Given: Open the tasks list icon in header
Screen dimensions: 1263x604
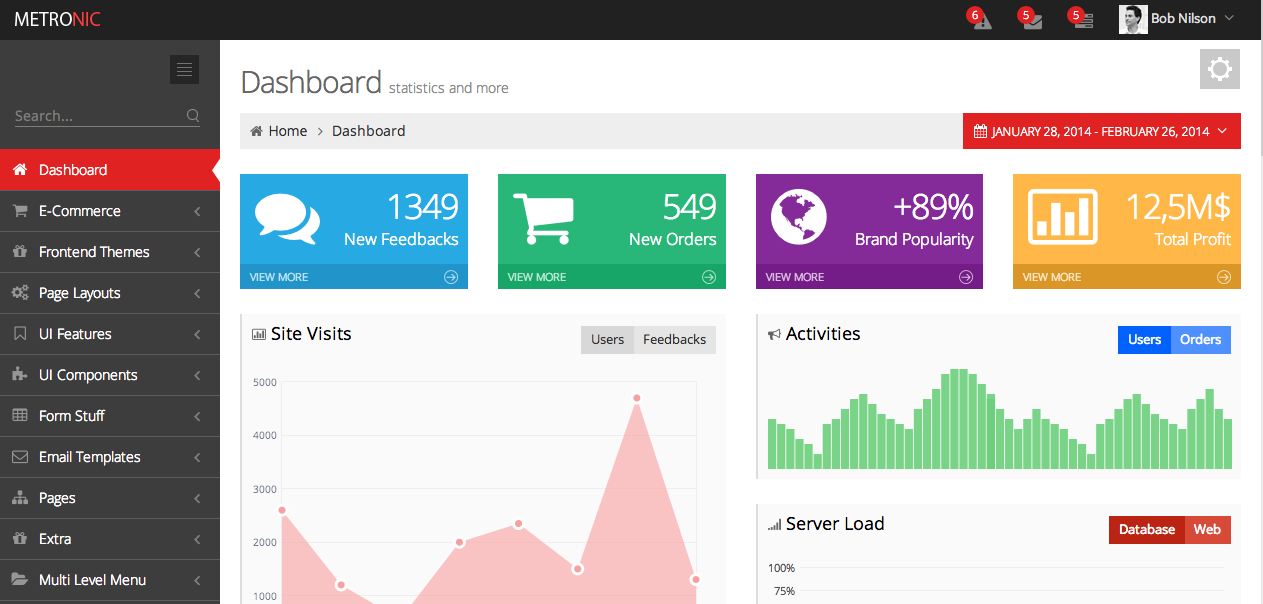Looking at the screenshot, I should (1083, 20).
